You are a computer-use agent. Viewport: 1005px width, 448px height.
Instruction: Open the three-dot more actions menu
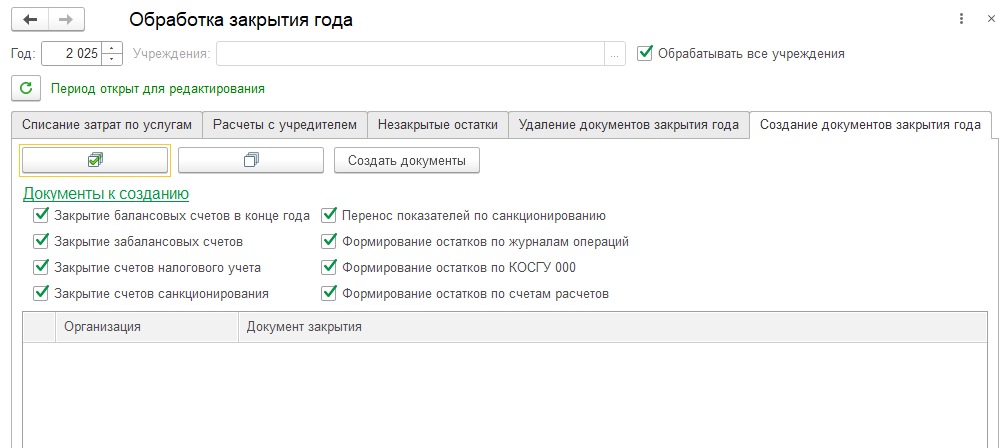point(961,19)
